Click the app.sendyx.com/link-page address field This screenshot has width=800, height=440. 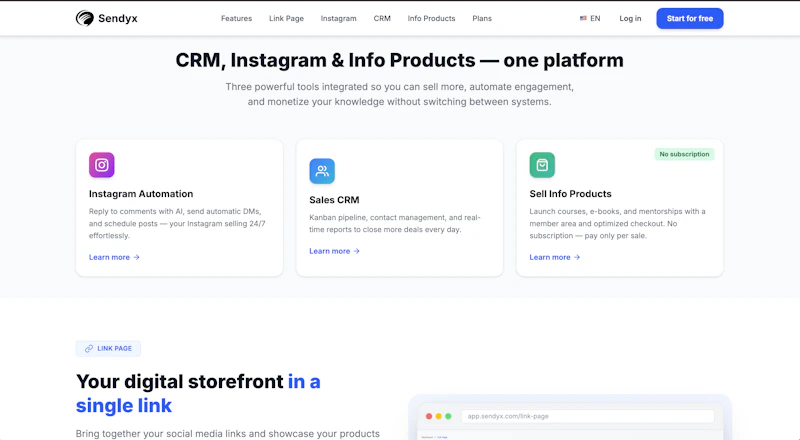coord(587,417)
